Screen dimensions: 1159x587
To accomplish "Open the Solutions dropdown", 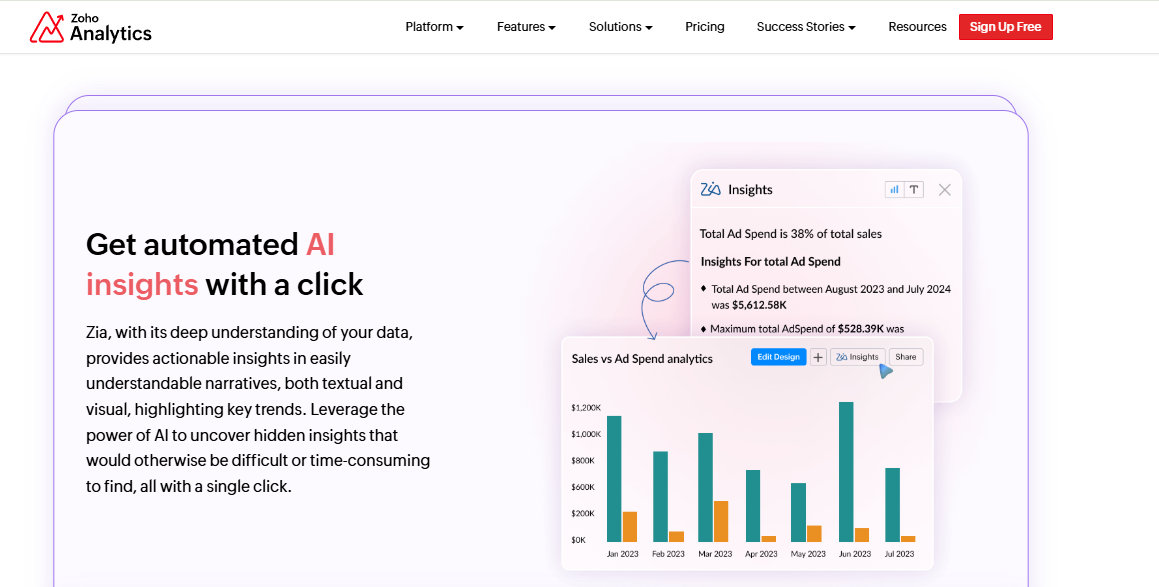I will [621, 27].
